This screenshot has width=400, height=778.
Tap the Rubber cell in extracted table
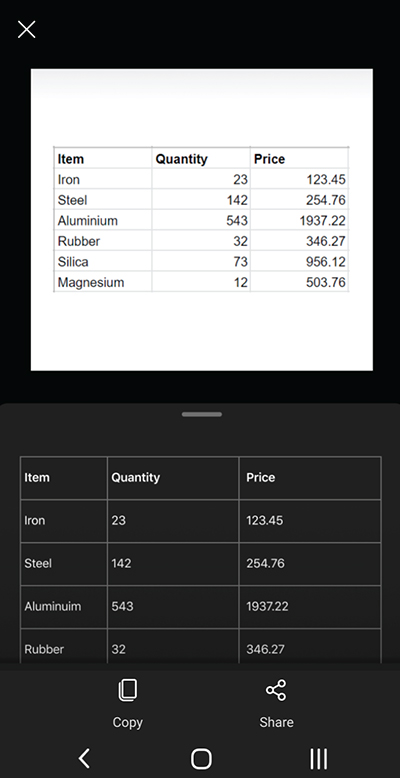point(64,647)
